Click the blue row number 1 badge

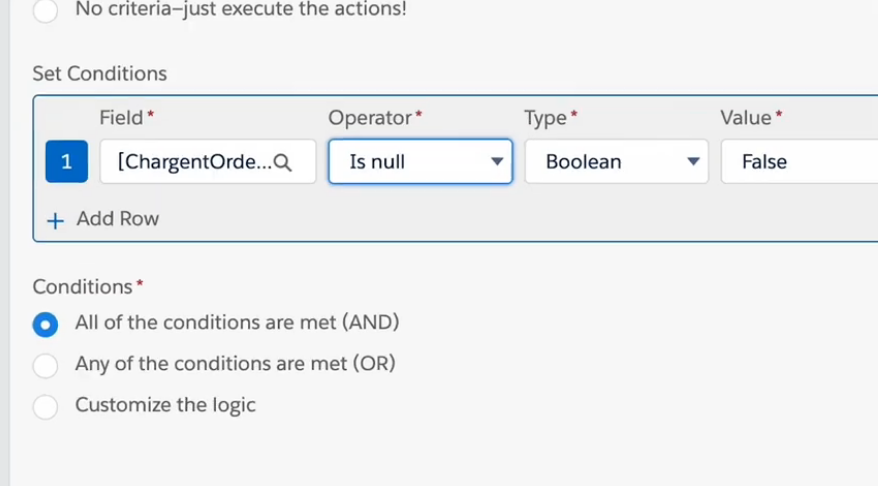coord(67,162)
